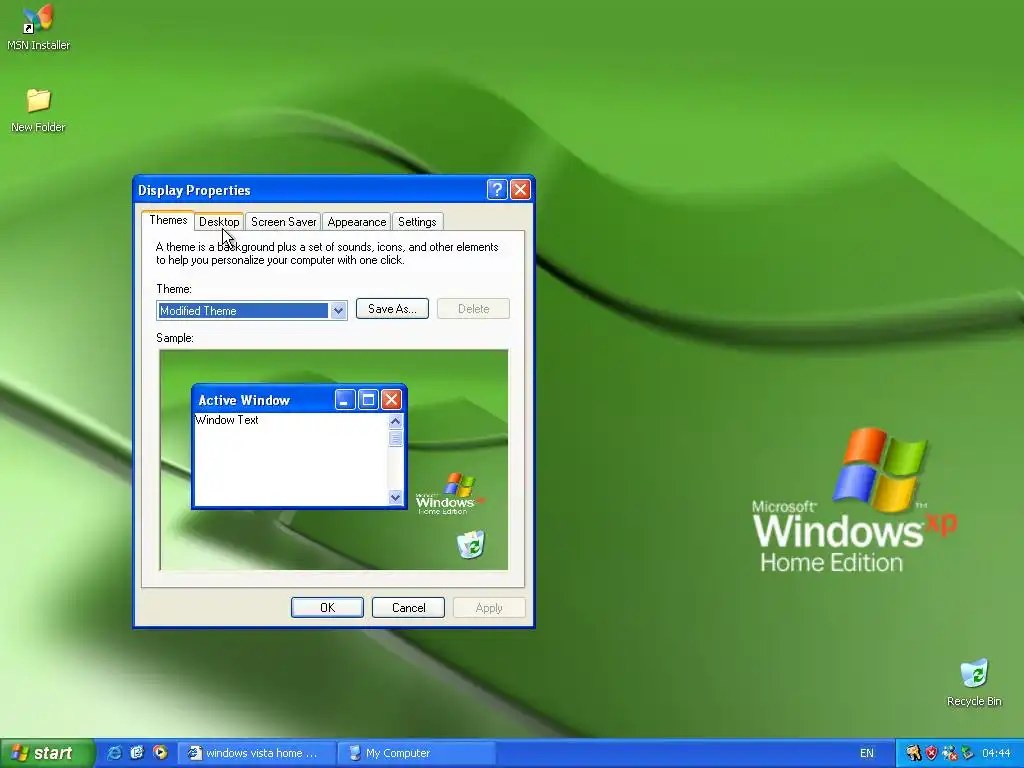The image size is (1024, 768).
Task: Expand the Theme dropdown arrow
Action: (x=338, y=311)
